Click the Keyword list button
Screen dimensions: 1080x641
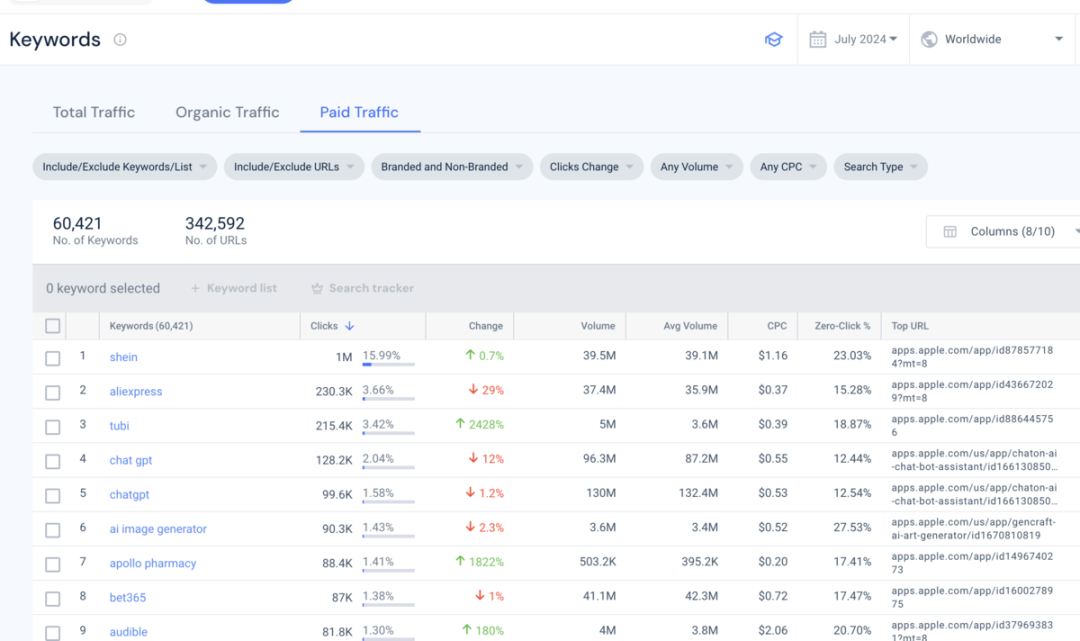point(234,288)
